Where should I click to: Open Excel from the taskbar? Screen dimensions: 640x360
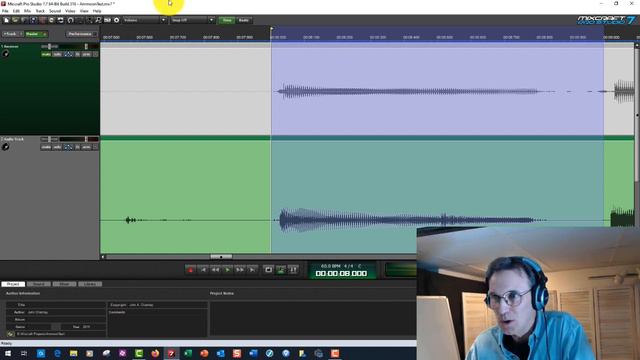(x=188, y=353)
